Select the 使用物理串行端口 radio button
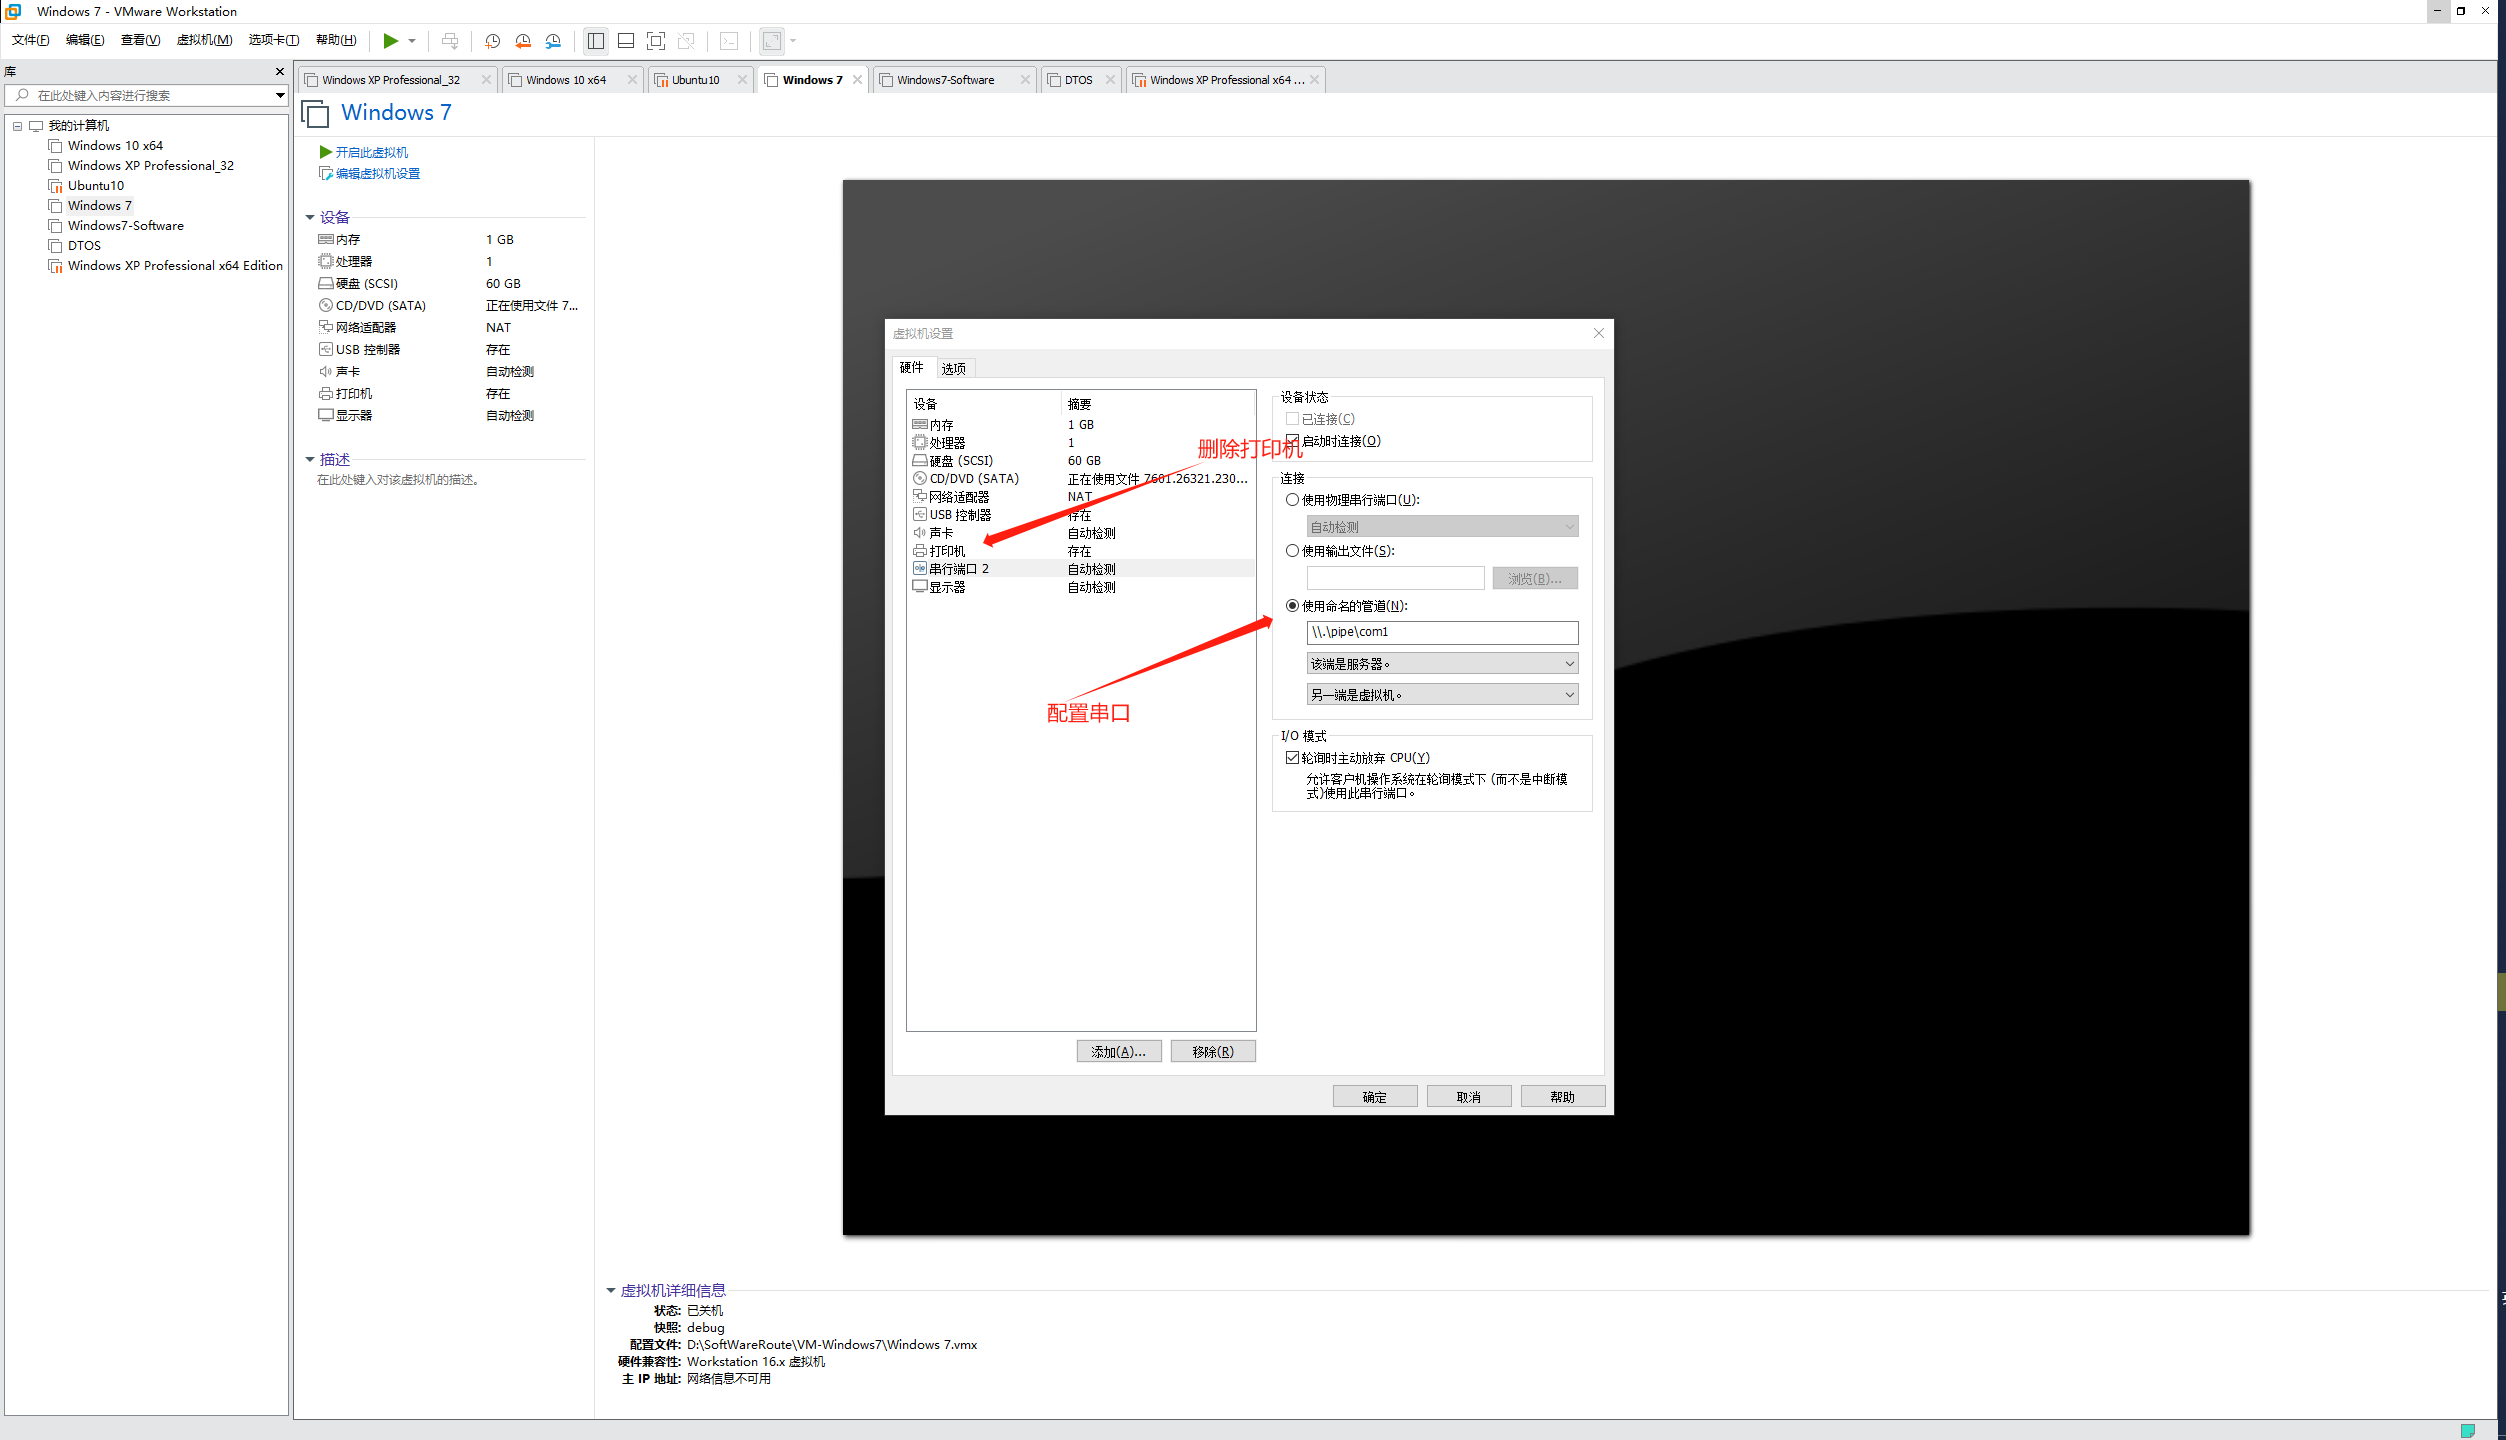 [1292, 500]
